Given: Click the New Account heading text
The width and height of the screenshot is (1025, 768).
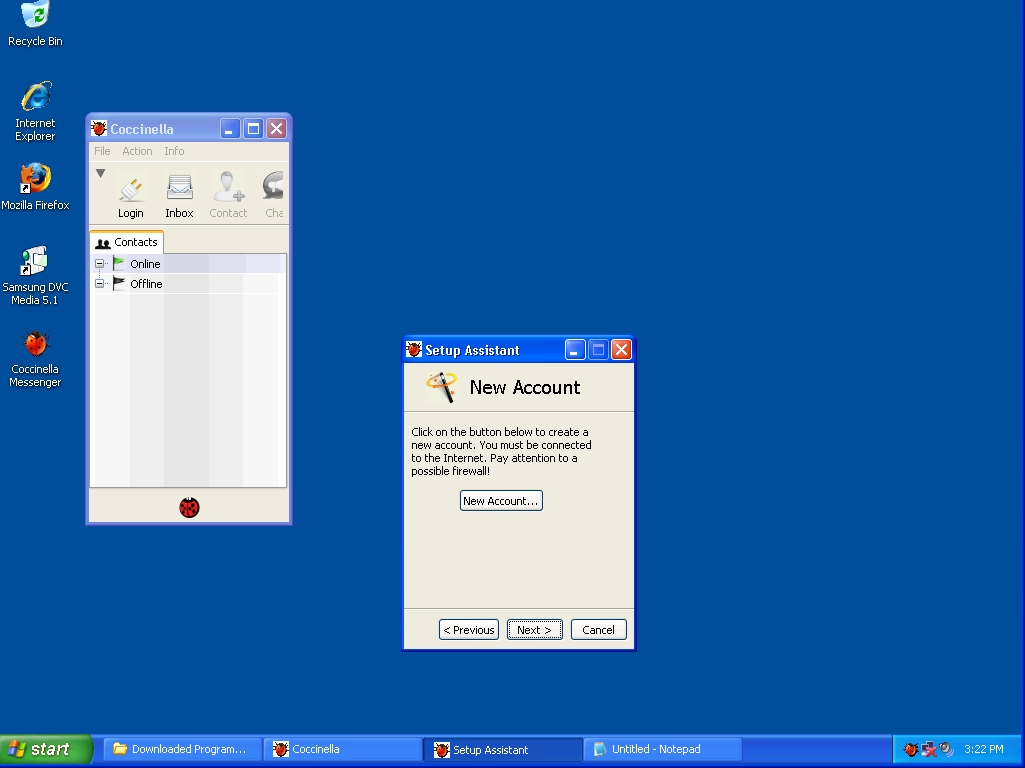Looking at the screenshot, I should click(525, 387).
